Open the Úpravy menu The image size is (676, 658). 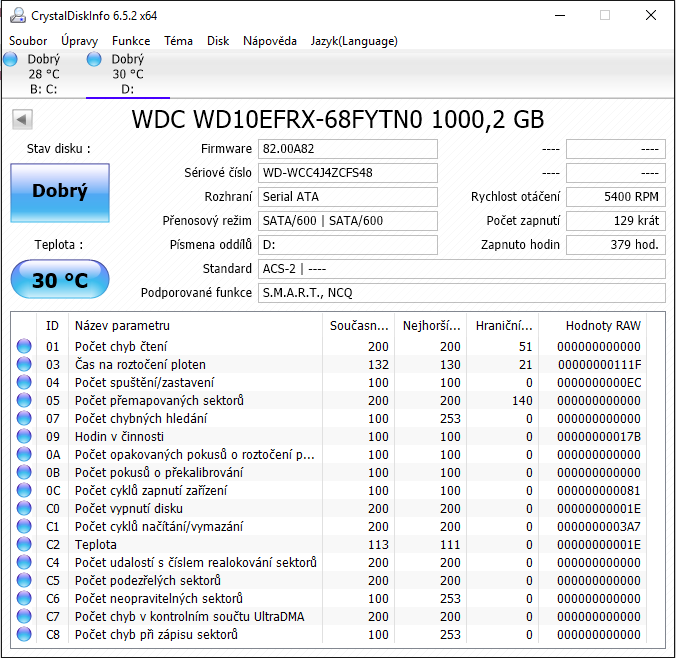[x=80, y=41]
